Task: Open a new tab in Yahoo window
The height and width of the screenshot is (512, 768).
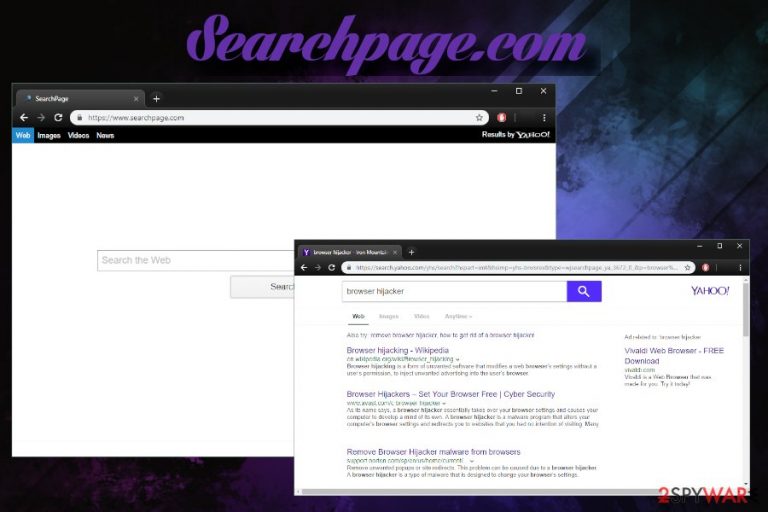Action: 411,252
